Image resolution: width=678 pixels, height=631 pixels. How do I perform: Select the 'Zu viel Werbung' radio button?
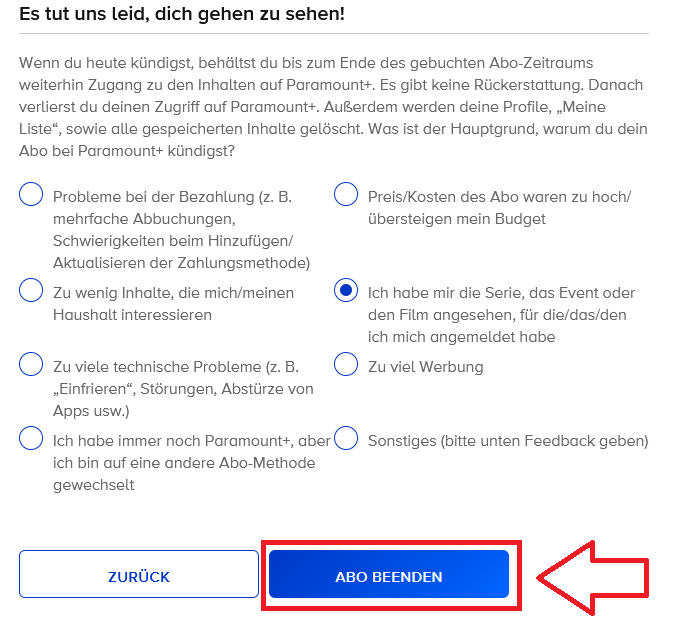pos(346,364)
